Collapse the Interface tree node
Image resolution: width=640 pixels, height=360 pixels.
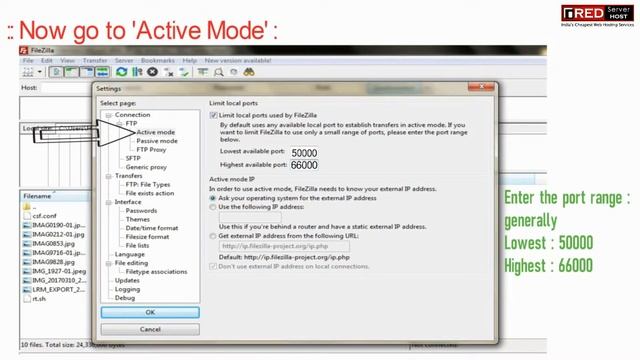coord(109,202)
